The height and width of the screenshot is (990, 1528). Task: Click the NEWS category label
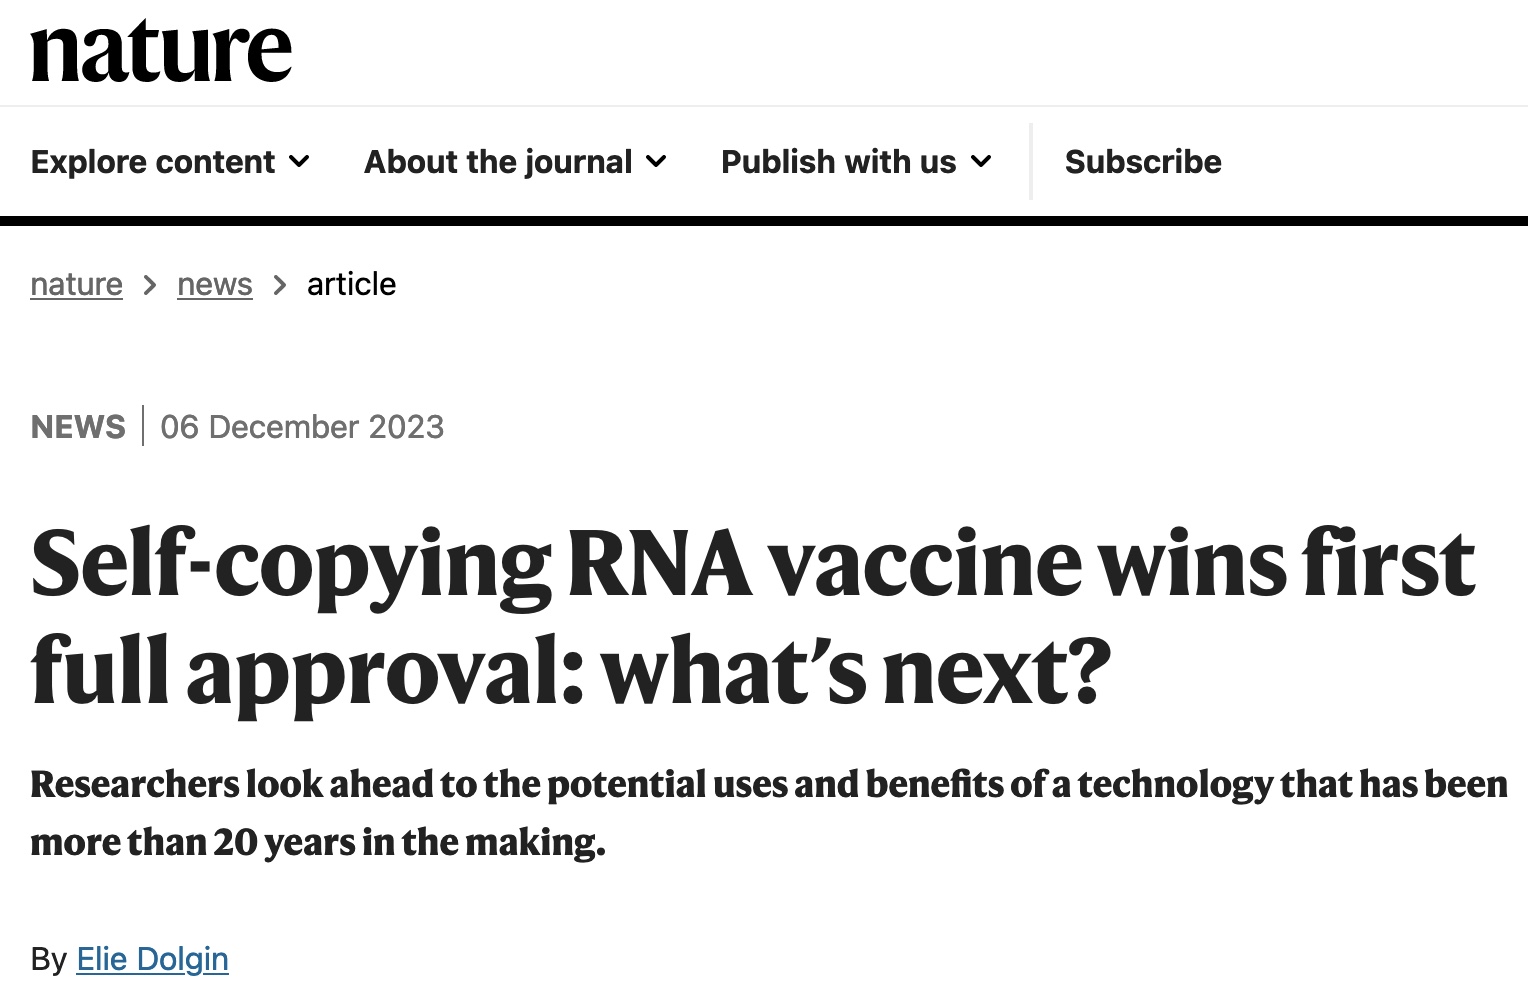(78, 427)
